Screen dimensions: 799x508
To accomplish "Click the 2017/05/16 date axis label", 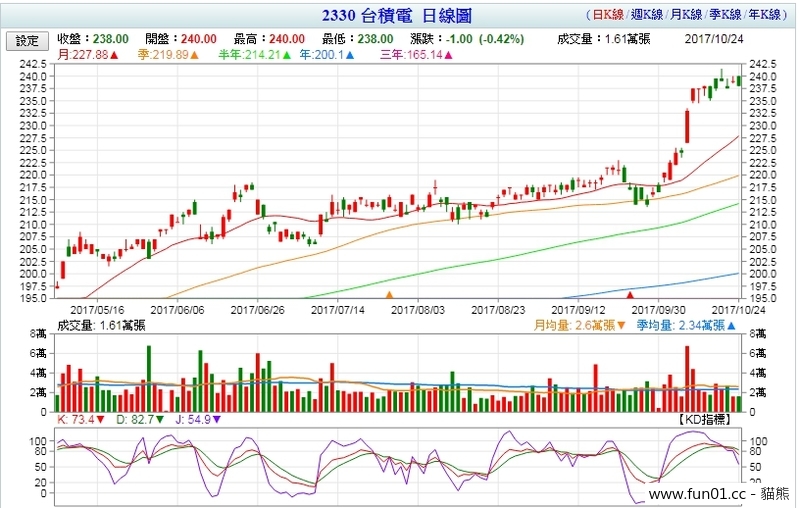I will [97, 310].
